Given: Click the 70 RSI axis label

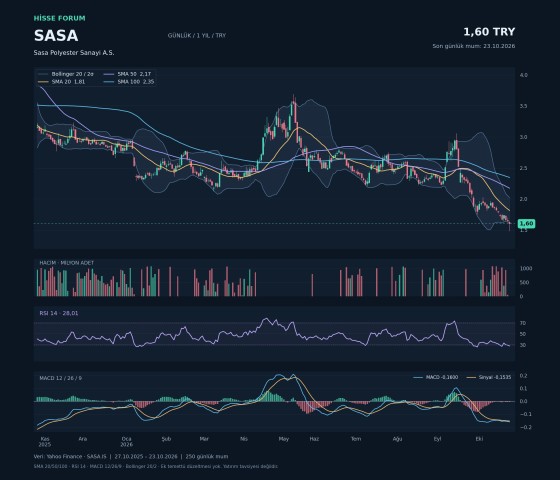Looking at the screenshot, I should pyautogui.click(x=523, y=323).
